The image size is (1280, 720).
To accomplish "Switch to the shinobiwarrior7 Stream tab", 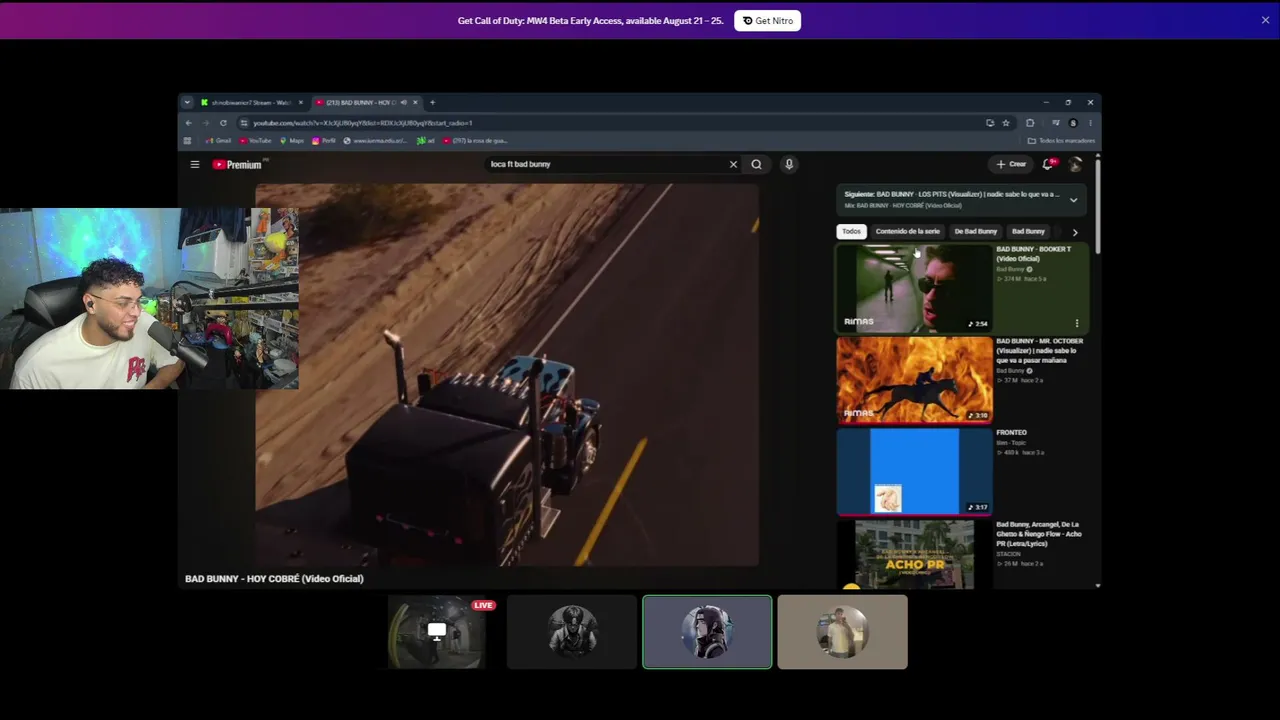I will tap(250, 102).
